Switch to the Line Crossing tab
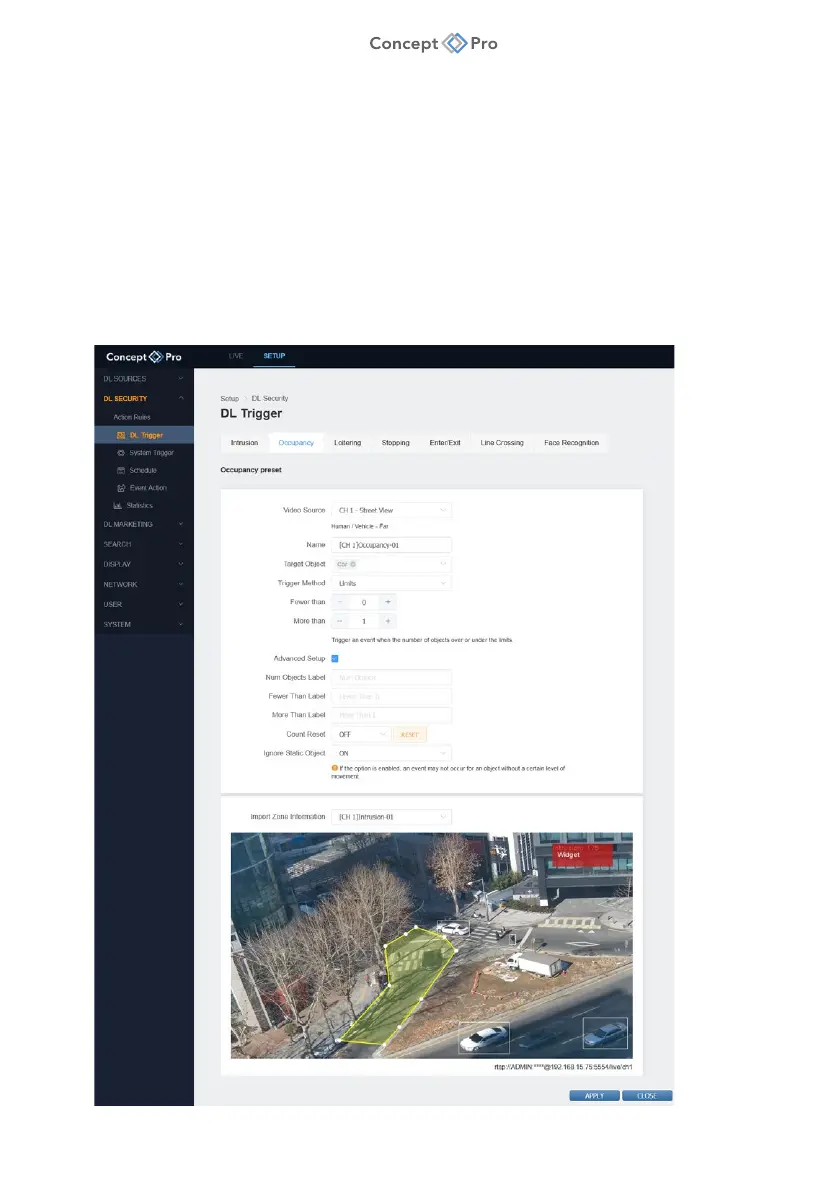Screen dimensions: 839x1191 [501, 442]
